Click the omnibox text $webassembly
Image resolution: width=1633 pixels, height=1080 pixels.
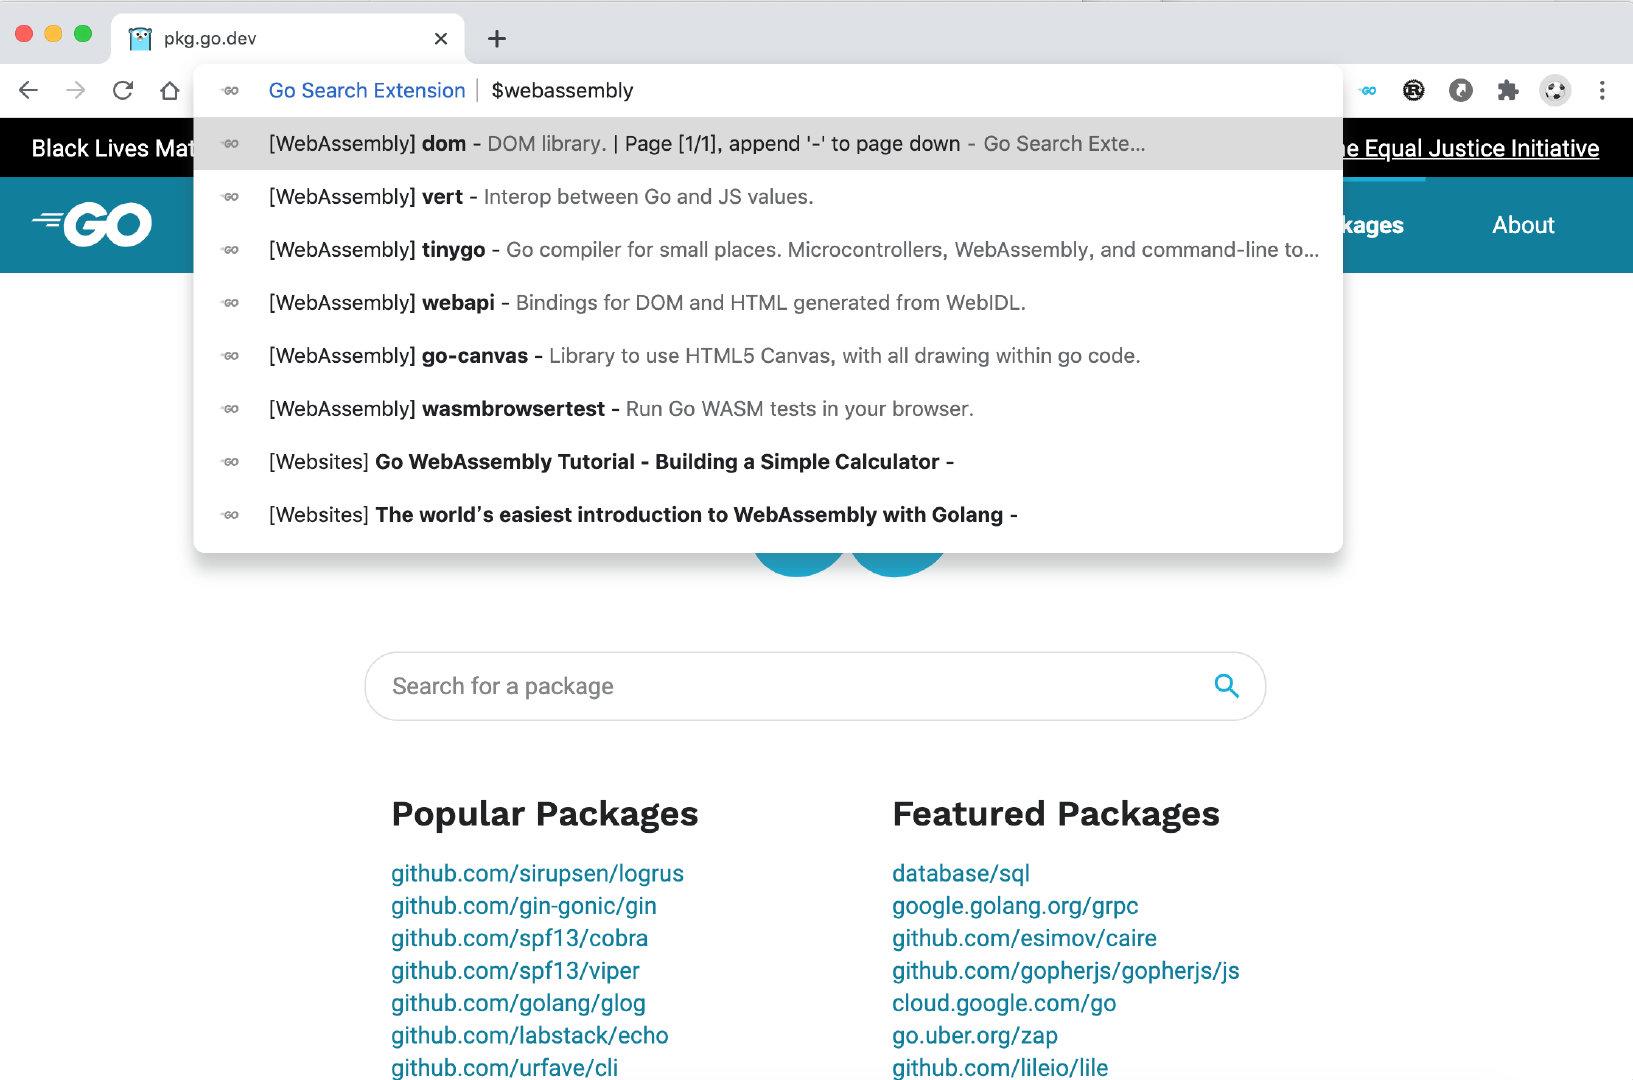562,91
